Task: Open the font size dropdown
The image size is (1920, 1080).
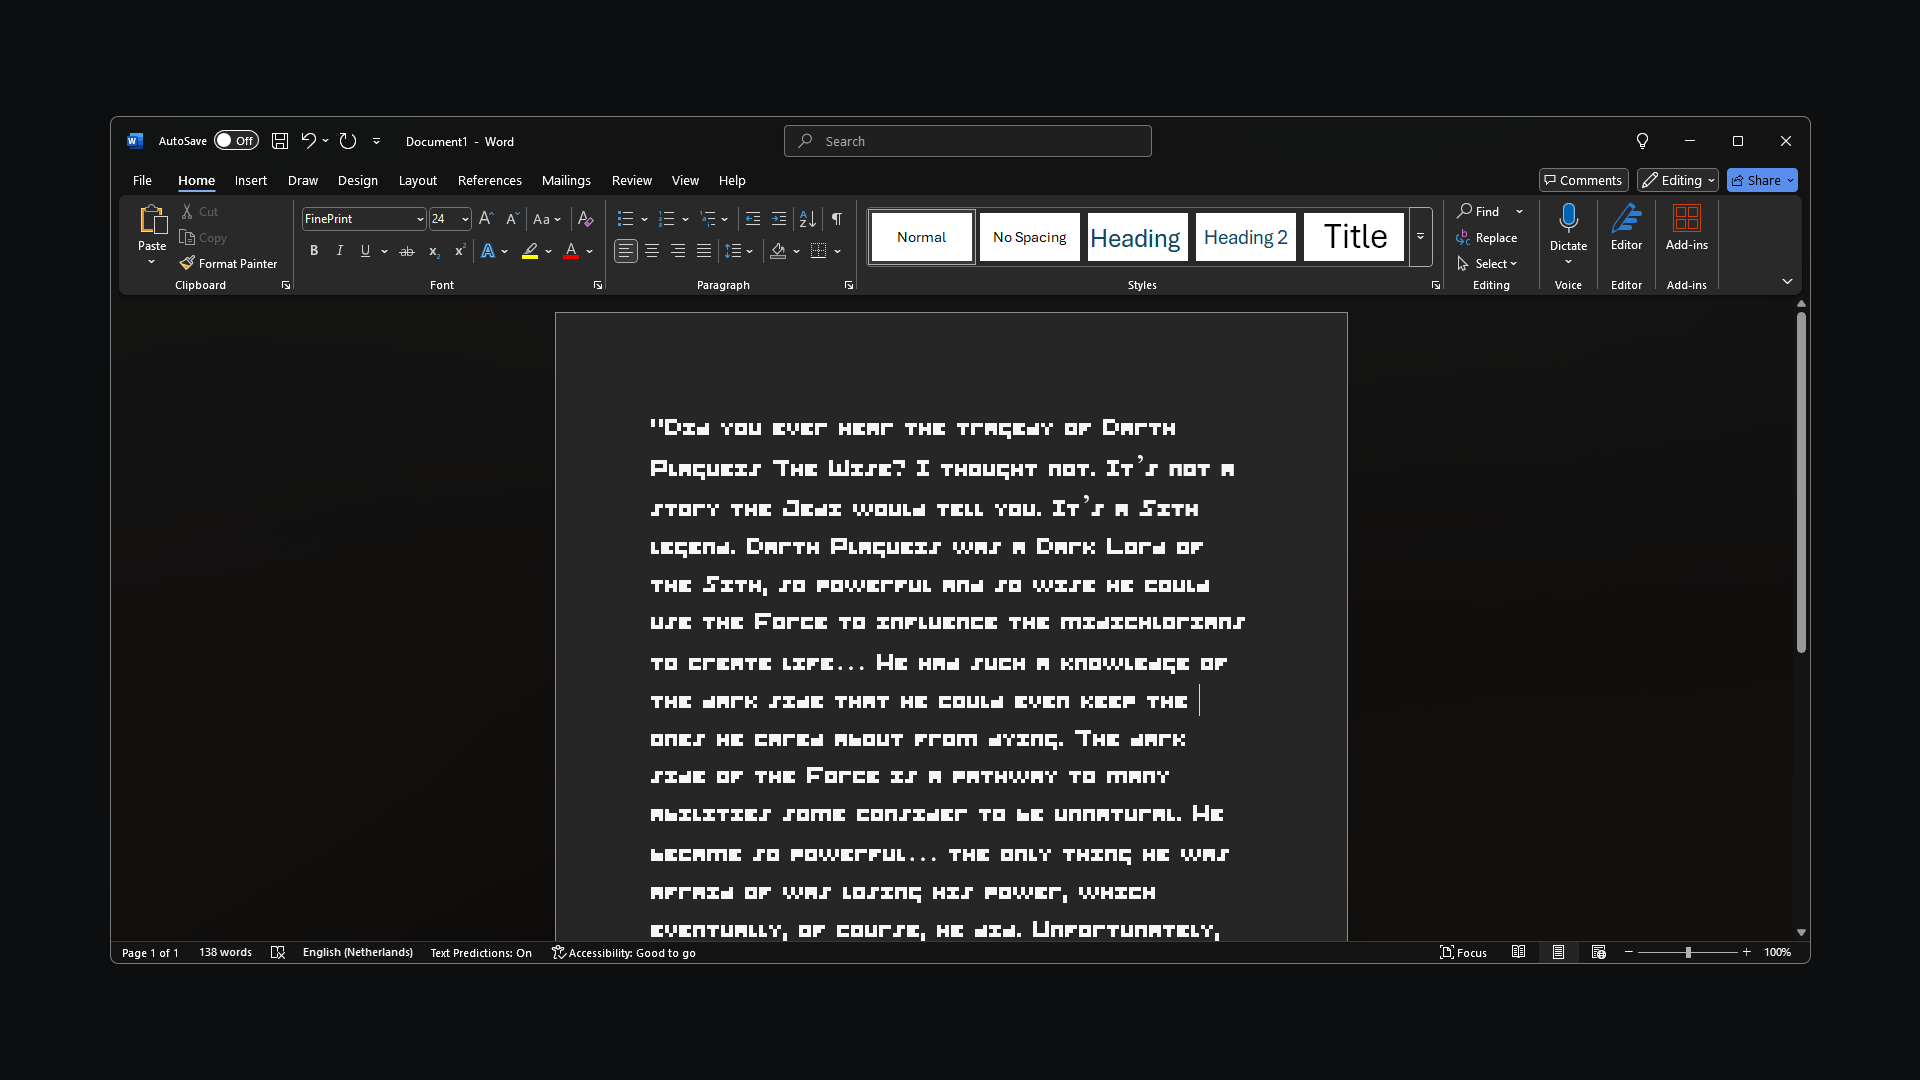Action: point(465,219)
